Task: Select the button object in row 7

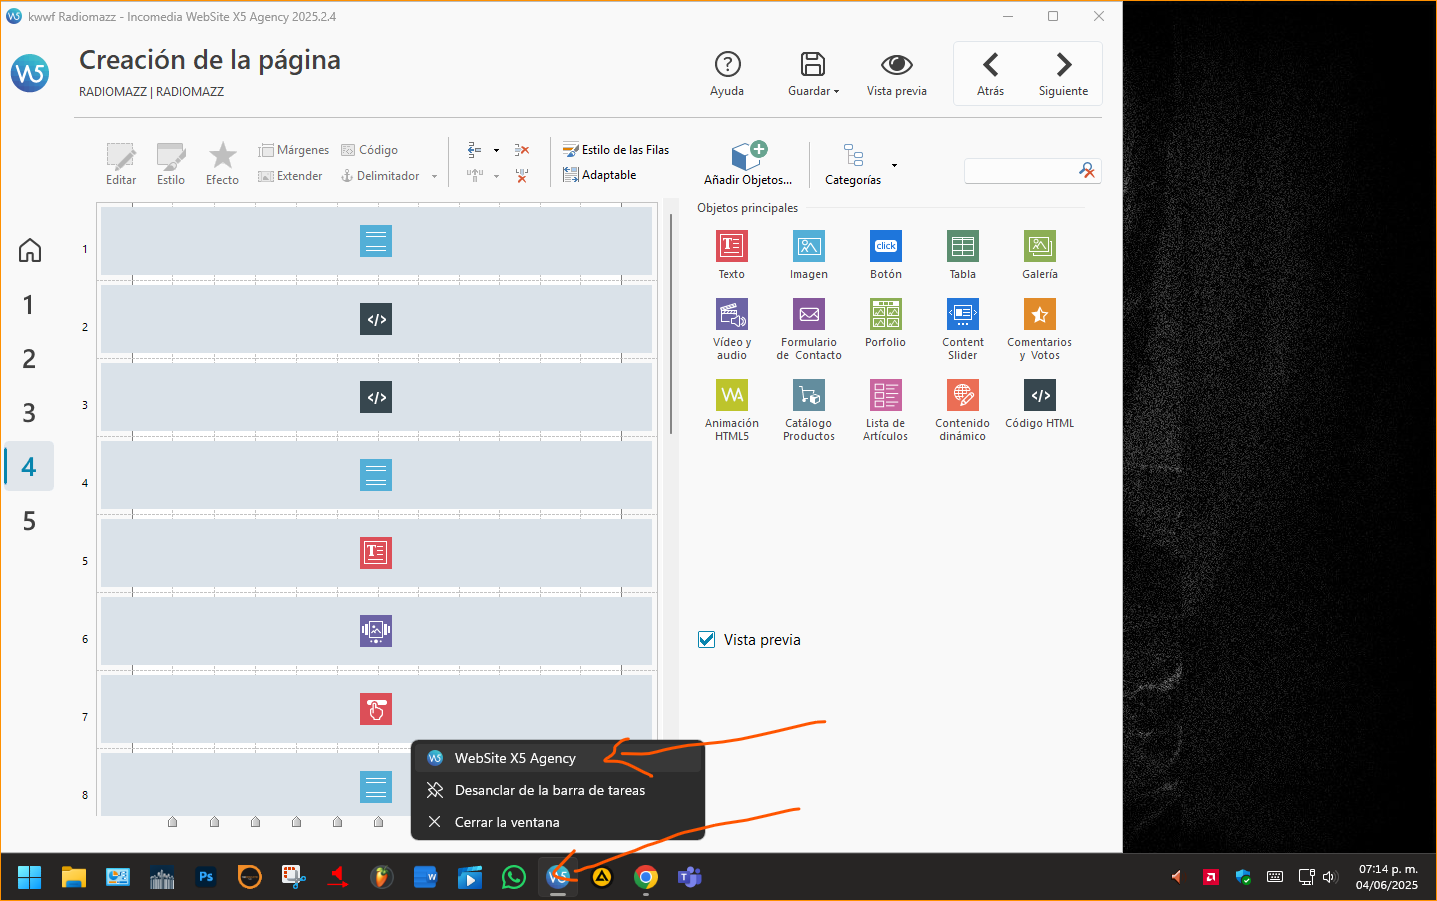Action: point(376,709)
